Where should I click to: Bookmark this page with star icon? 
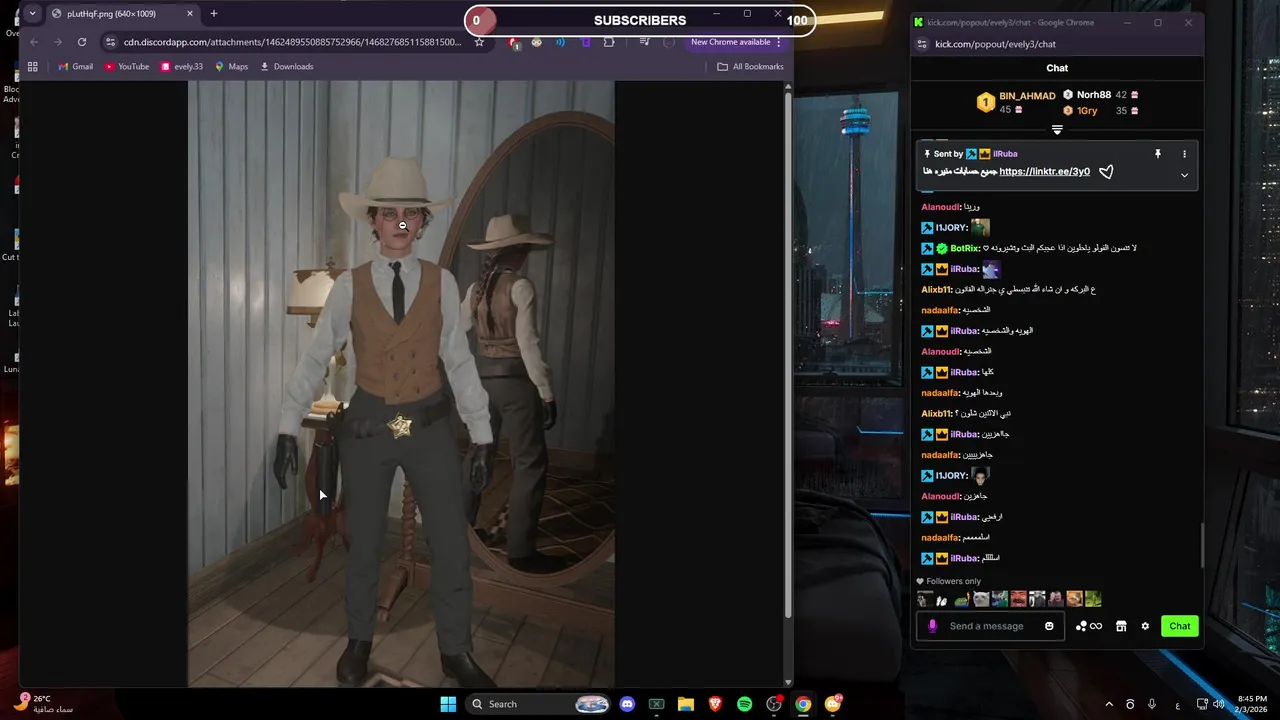[x=479, y=42]
